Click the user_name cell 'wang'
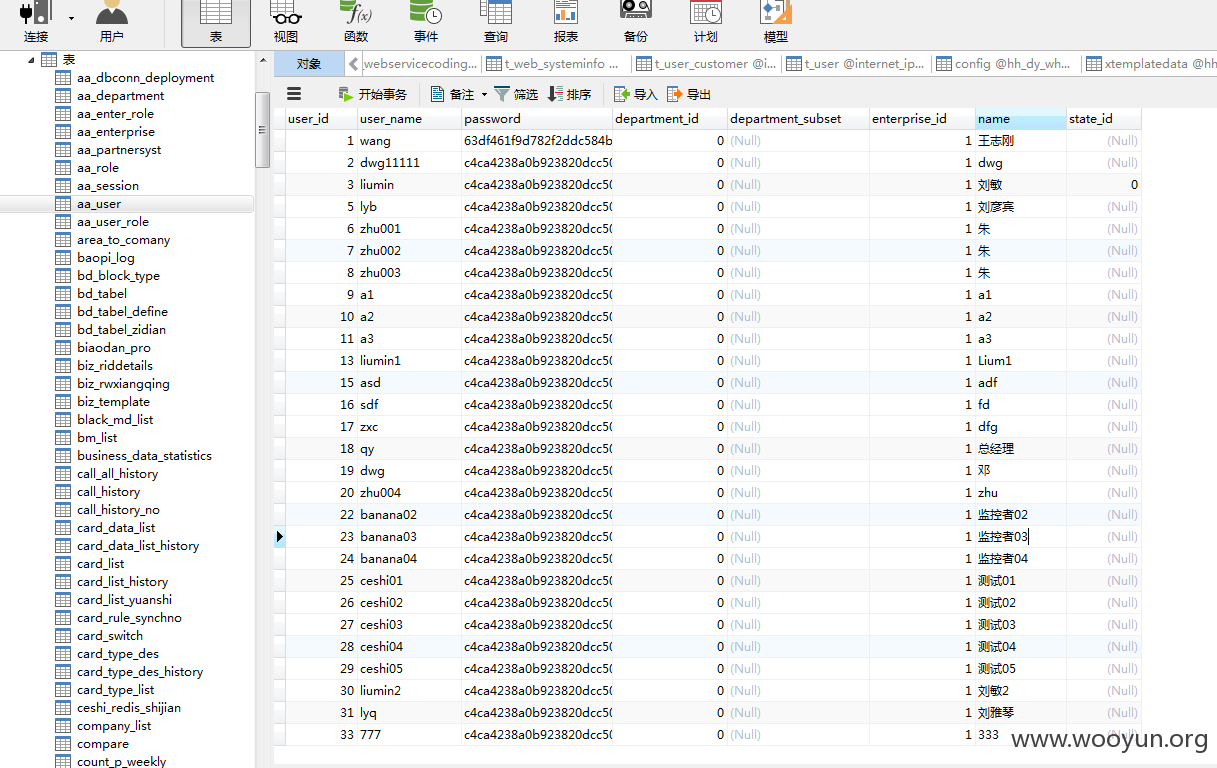Screen dimensions: 1217x768 pyautogui.click(x=409, y=141)
